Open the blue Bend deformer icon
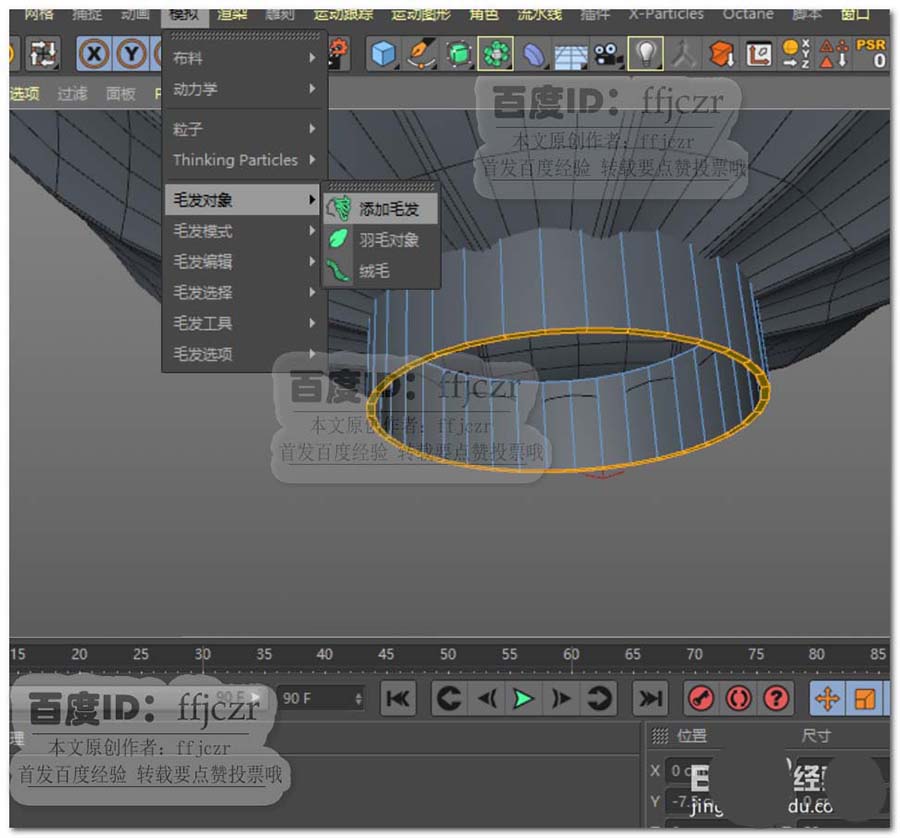 534,55
